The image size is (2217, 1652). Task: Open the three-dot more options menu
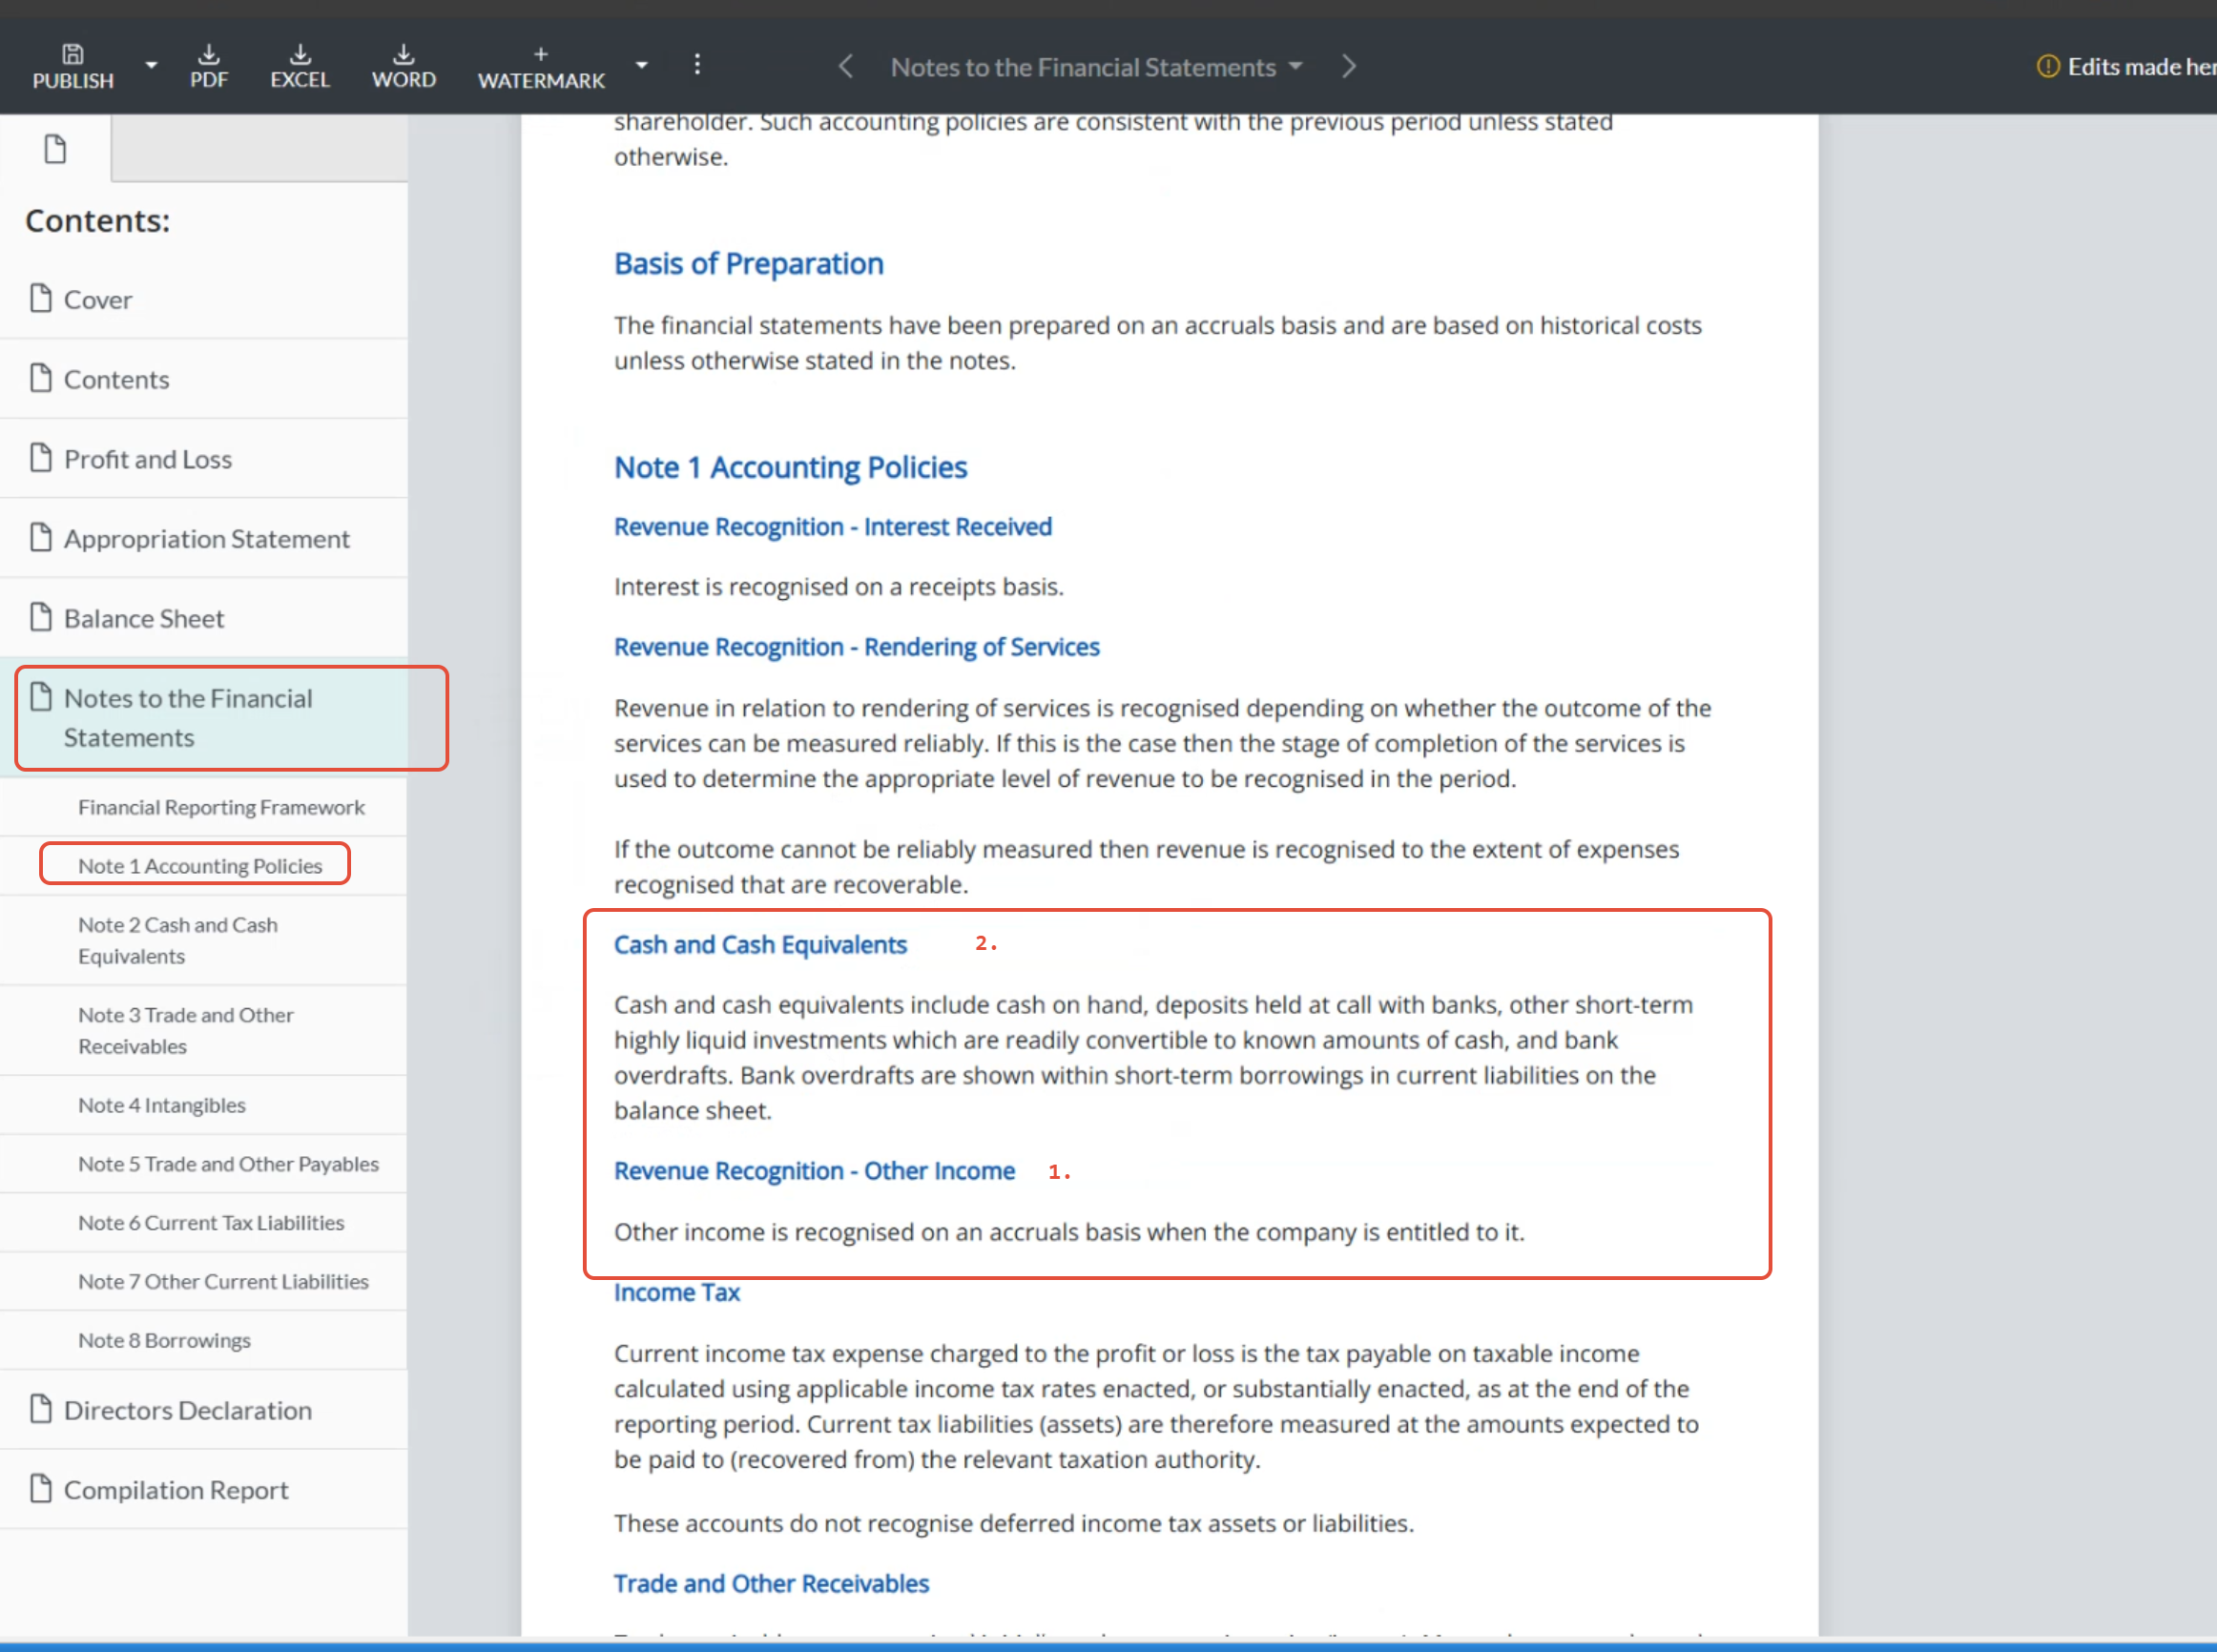697,65
